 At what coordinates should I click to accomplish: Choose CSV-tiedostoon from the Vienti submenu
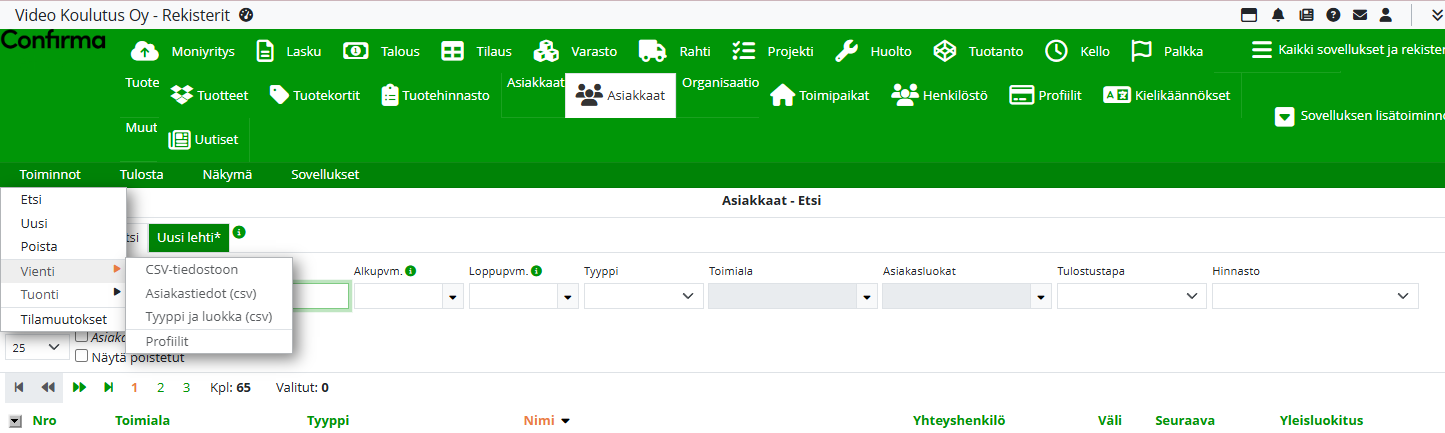coord(191,269)
